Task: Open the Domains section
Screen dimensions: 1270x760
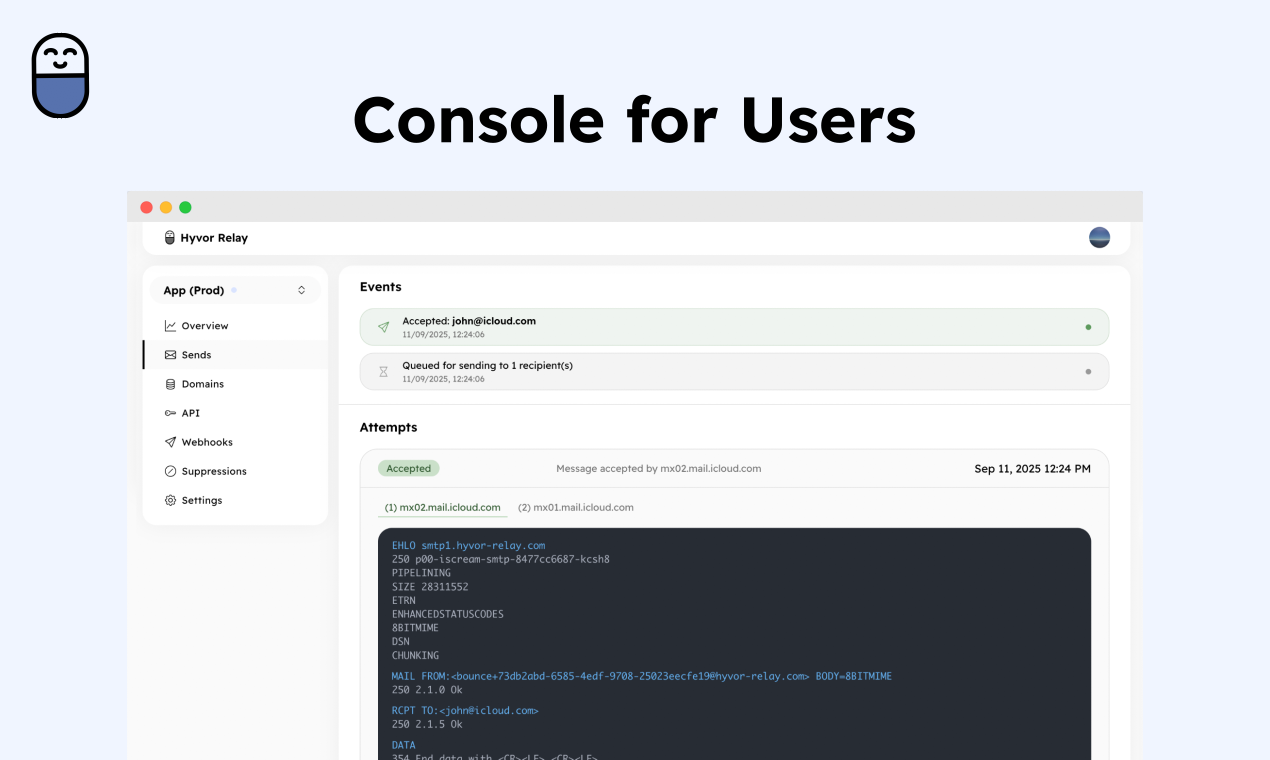Action: [236, 384]
